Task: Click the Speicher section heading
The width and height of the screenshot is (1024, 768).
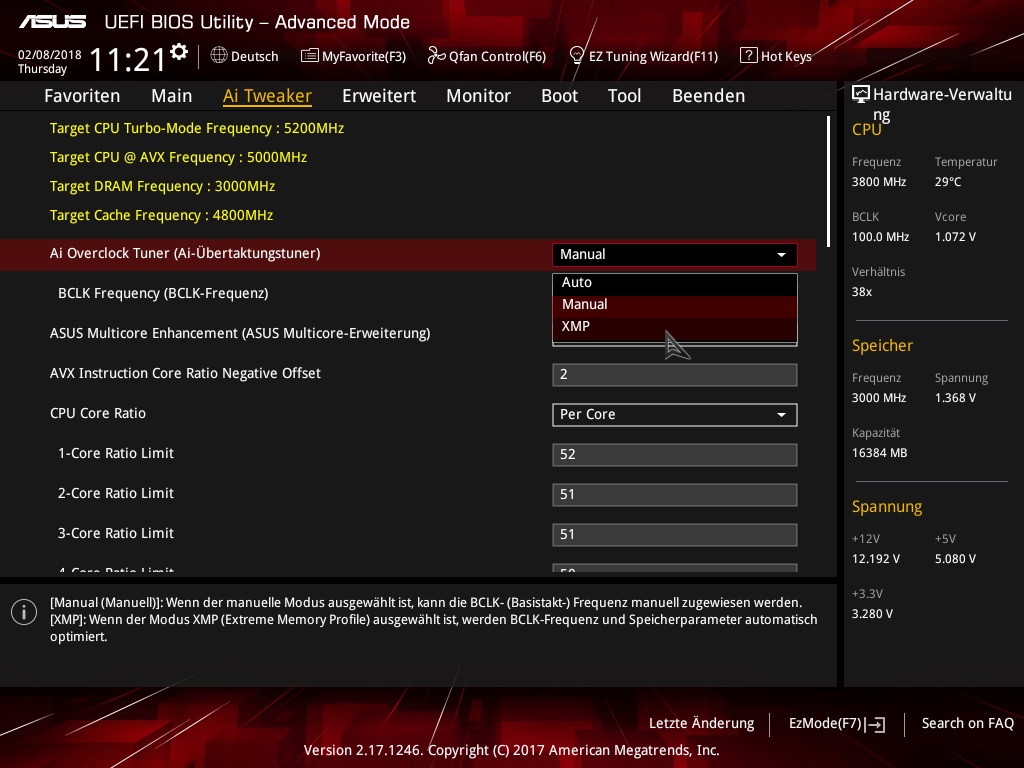Action: click(882, 345)
